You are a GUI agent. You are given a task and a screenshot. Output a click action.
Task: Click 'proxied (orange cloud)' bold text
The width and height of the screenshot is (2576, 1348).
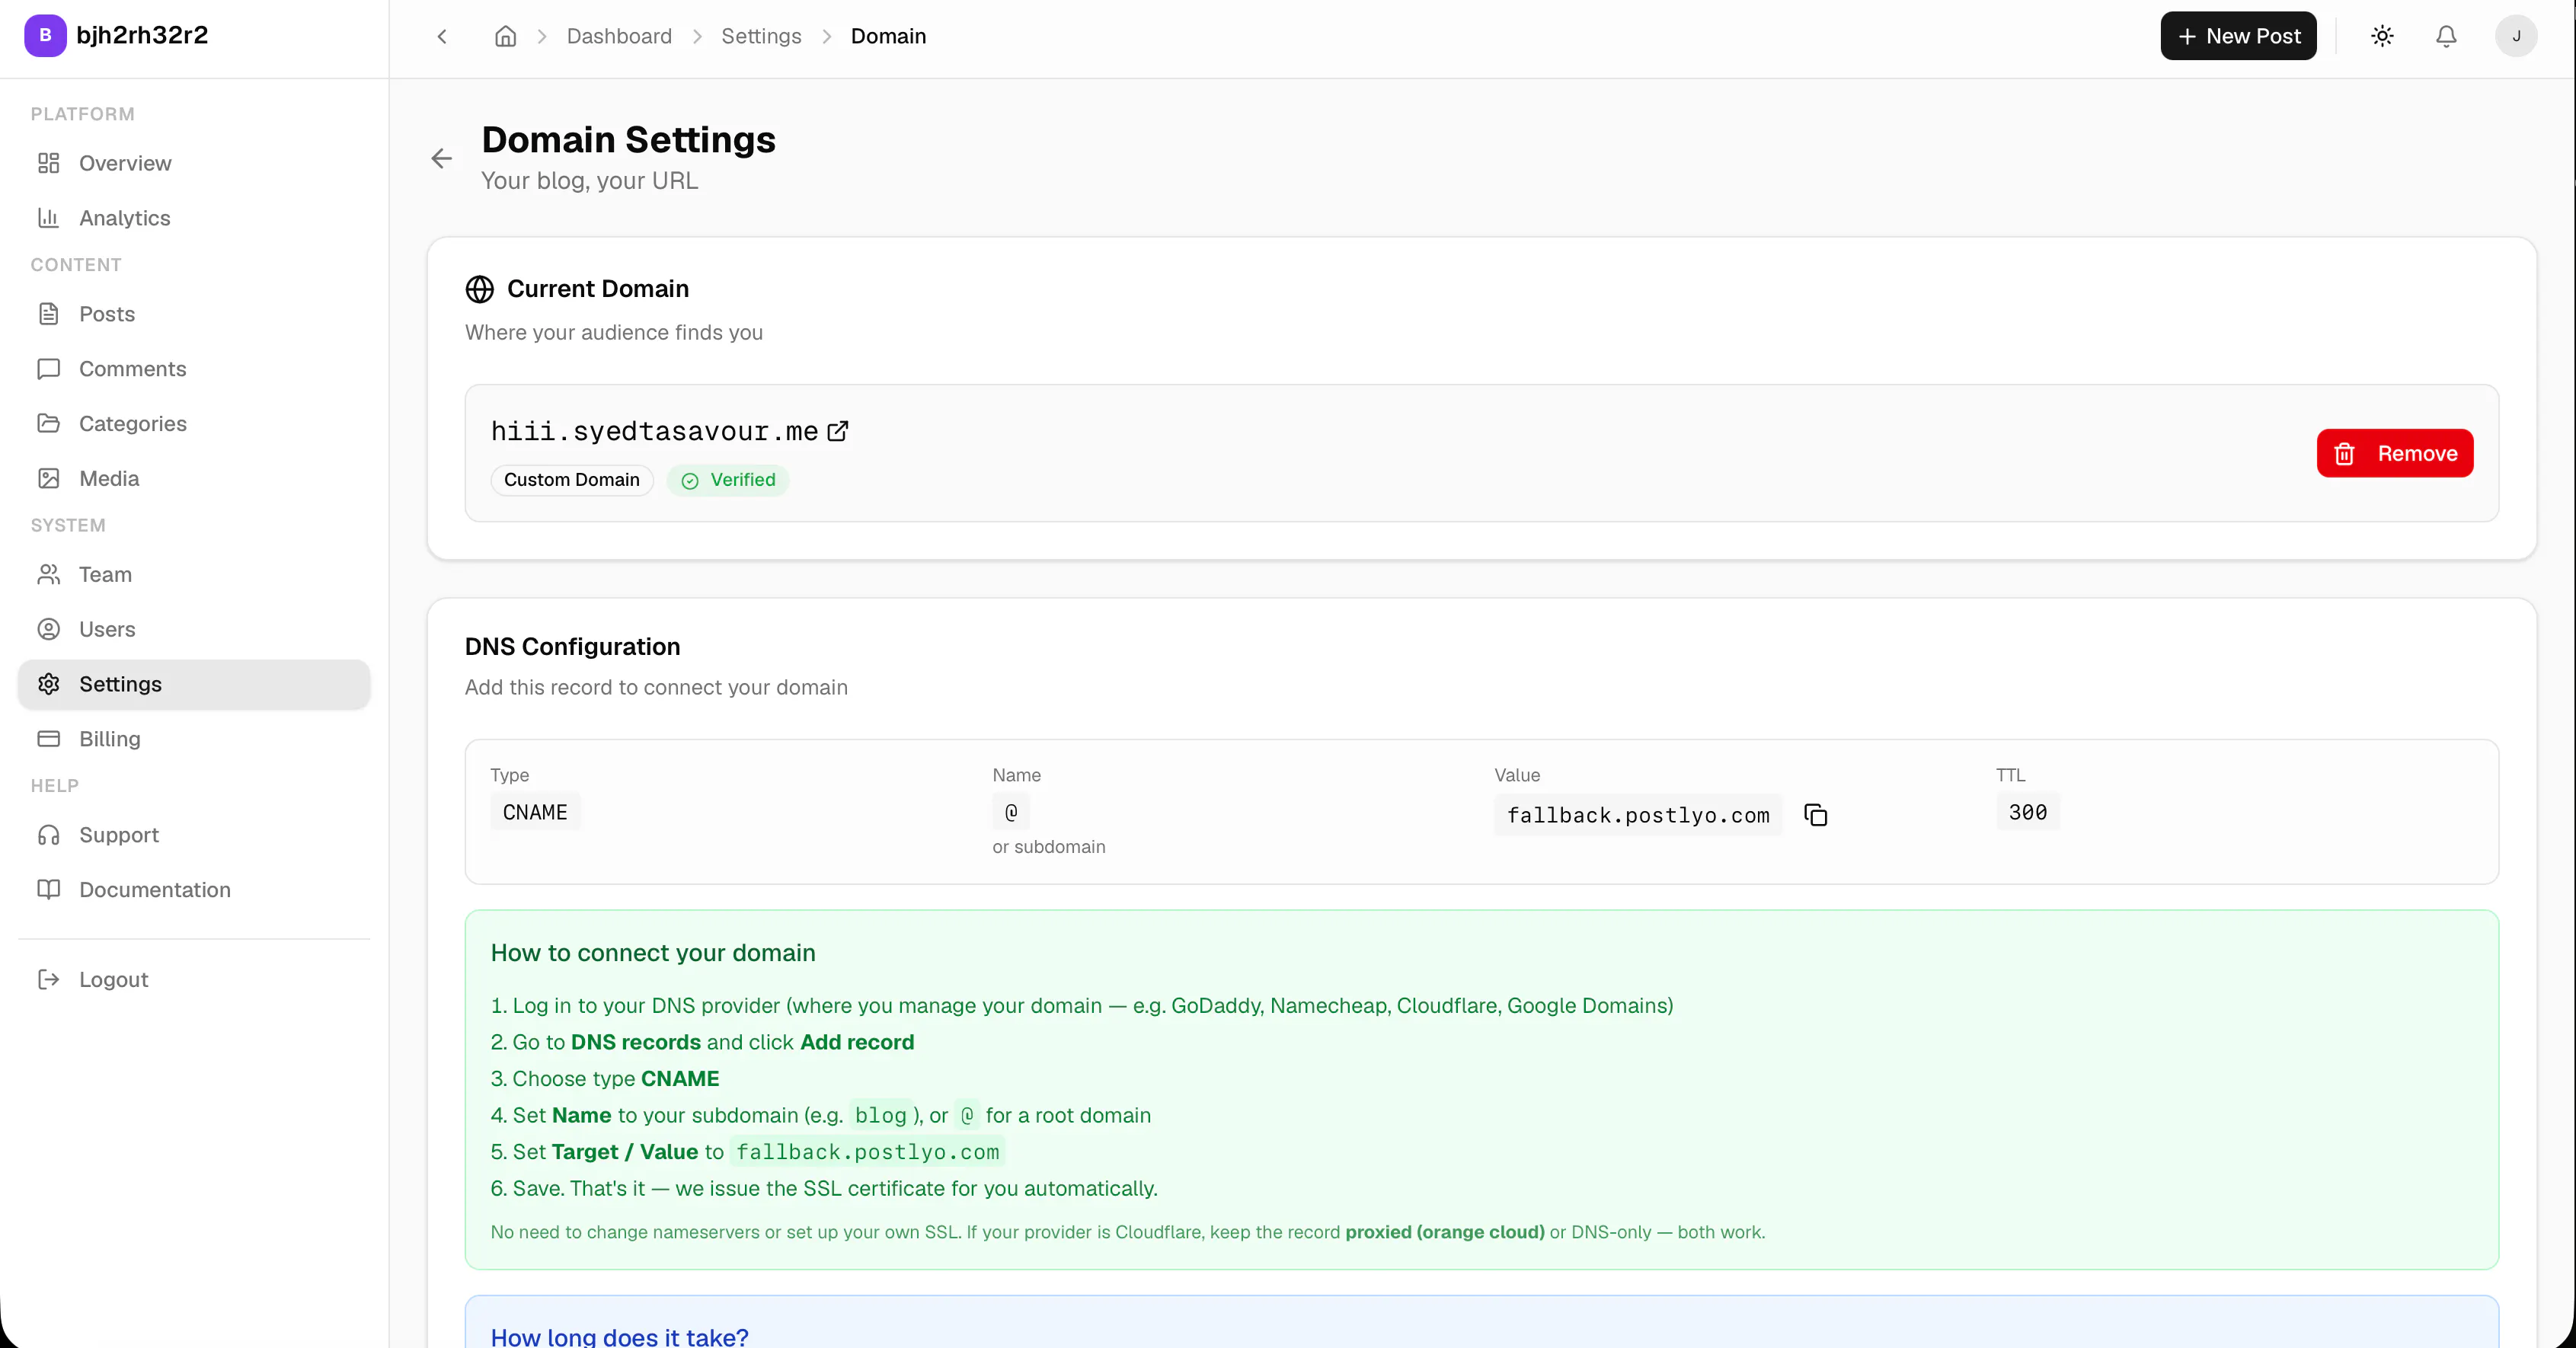pyautogui.click(x=1445, y=1232)
